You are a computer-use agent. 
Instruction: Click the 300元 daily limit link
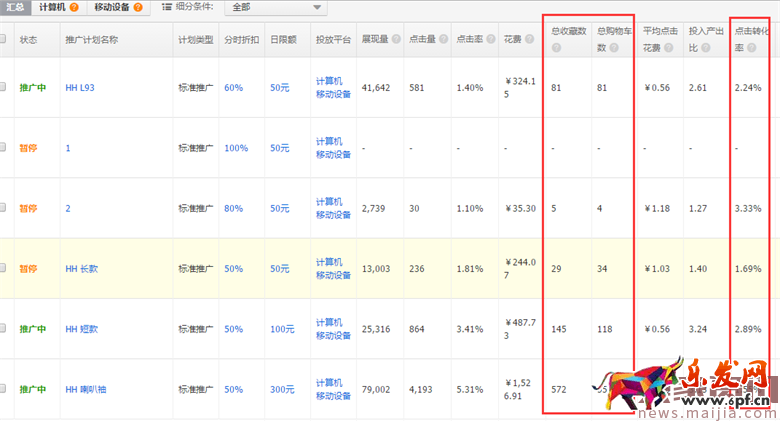click(282, 389)
